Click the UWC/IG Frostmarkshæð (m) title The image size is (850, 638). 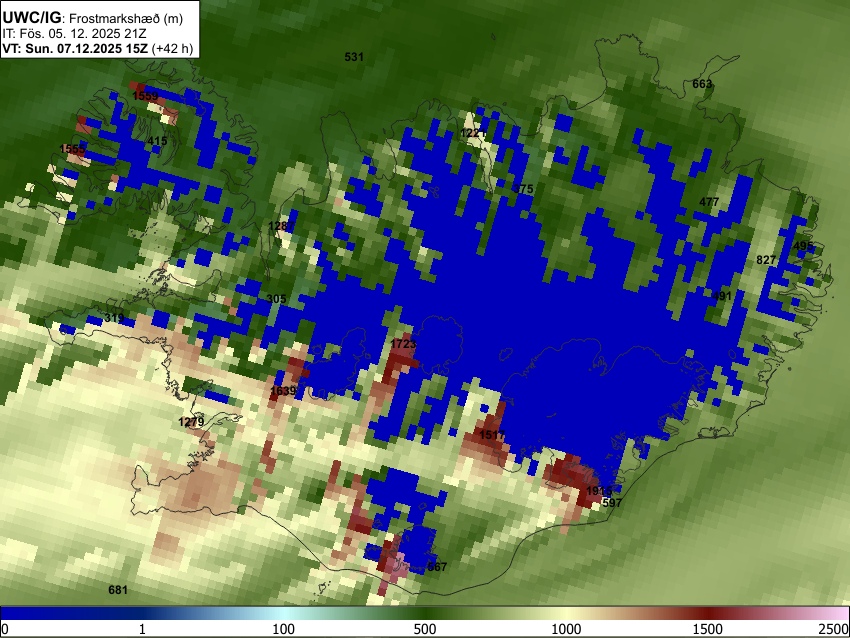(x=93, y=18)
